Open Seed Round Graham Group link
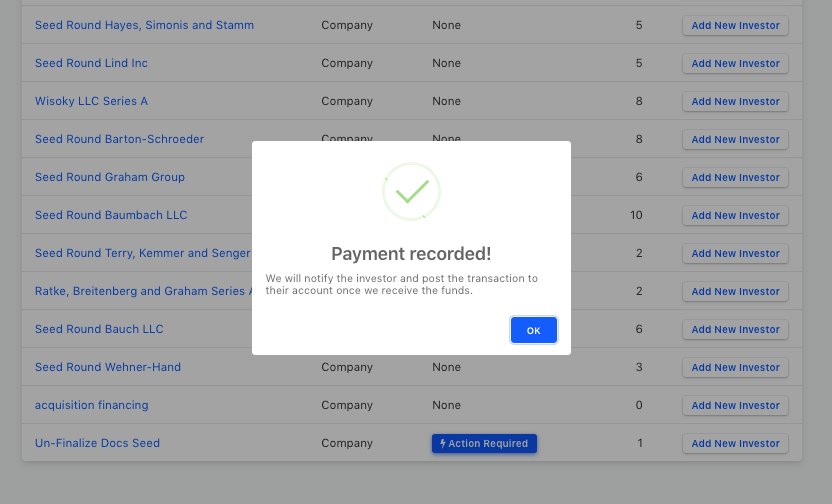The image size is (832, 504). [110, 177]
